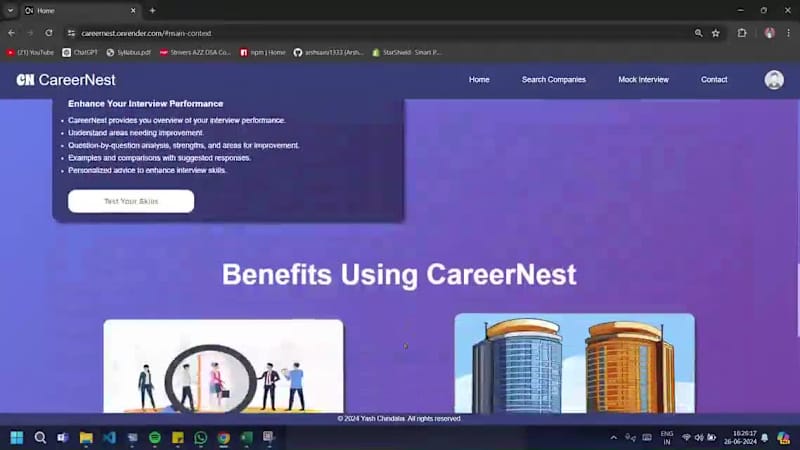This screenshot has height=450, width=800.
Task: Open the job search illustration card
Action: tap(223, 366)
